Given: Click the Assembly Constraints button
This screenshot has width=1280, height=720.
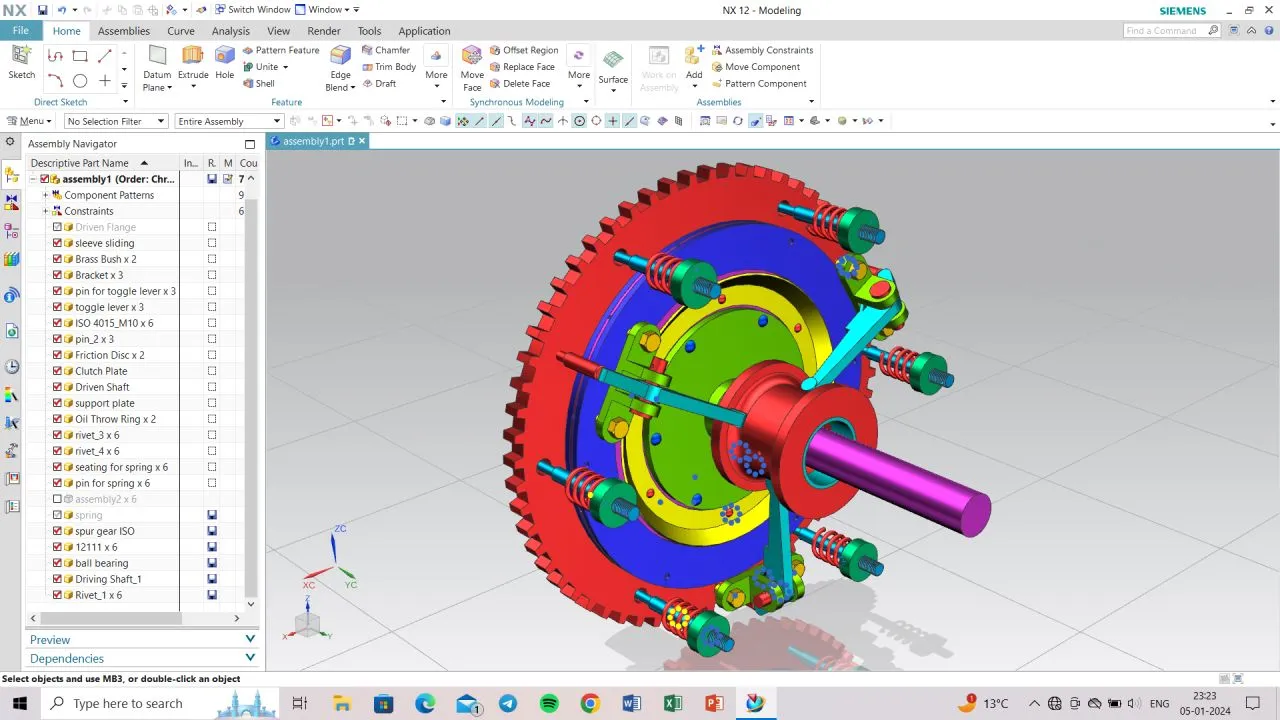Looking at the screenshot, I should 762,50.
